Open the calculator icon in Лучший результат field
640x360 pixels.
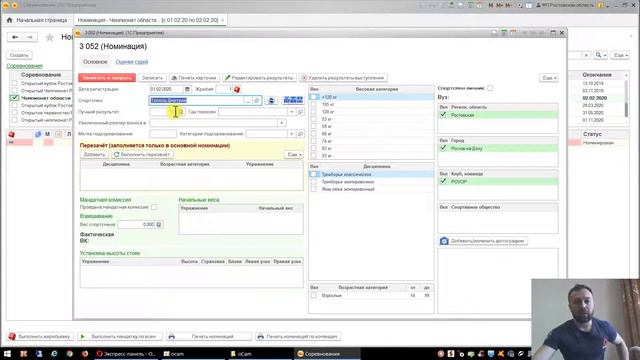click(181, 112)
